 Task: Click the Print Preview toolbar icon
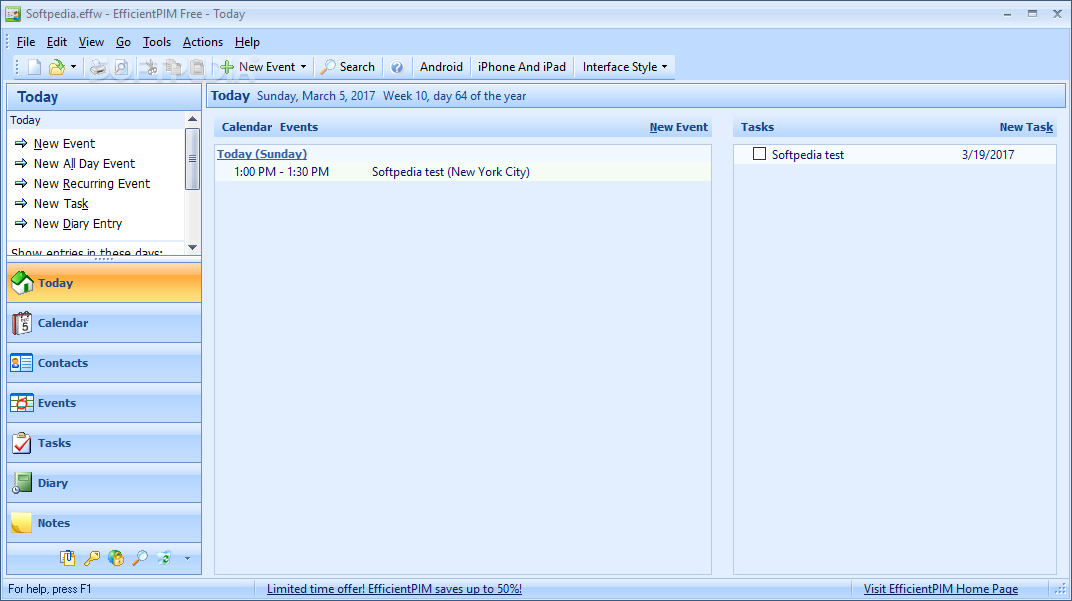pyautogui.click(x=121, y=67)
